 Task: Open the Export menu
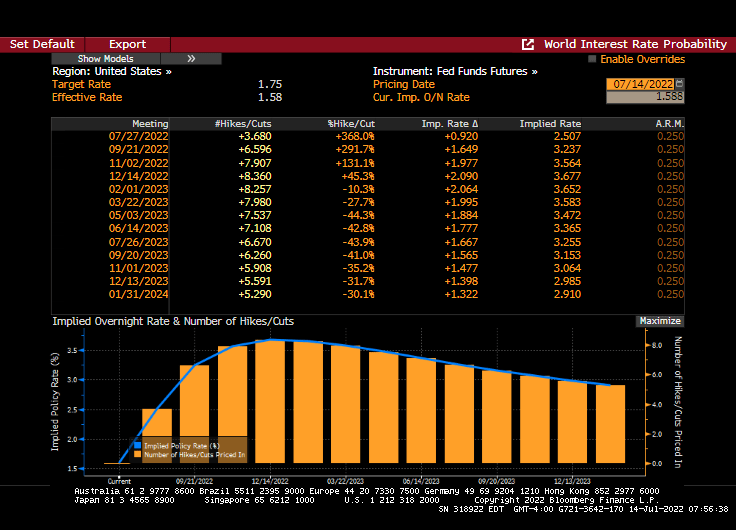[127, 44]
